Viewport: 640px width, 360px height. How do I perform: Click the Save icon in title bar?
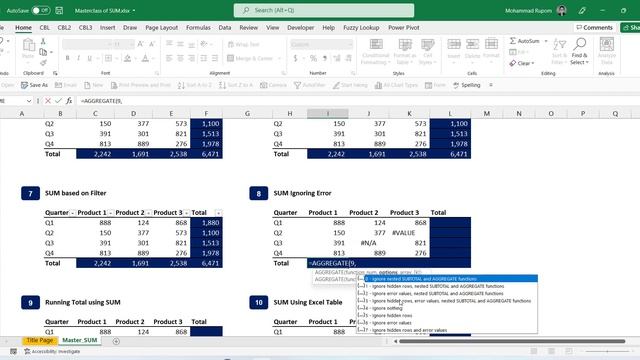tap(59, 10)
